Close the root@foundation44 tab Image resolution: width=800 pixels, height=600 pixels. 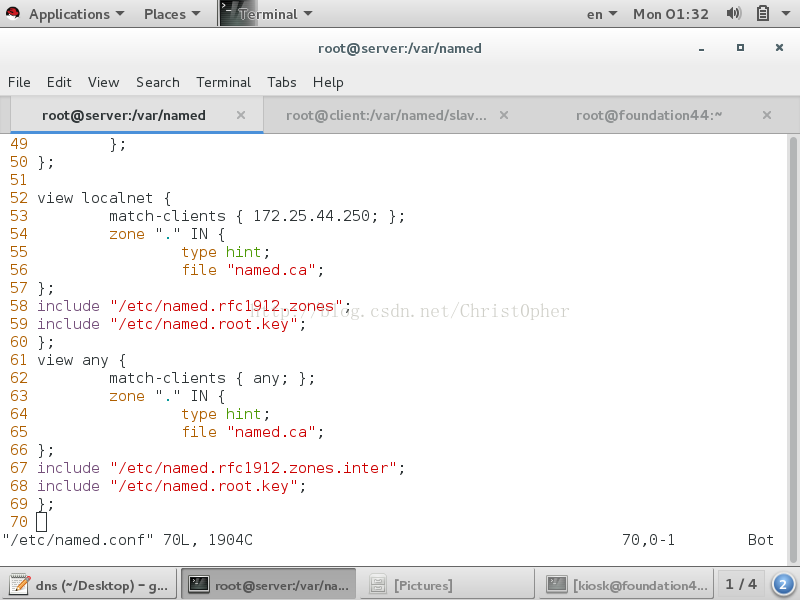point(766,115)
